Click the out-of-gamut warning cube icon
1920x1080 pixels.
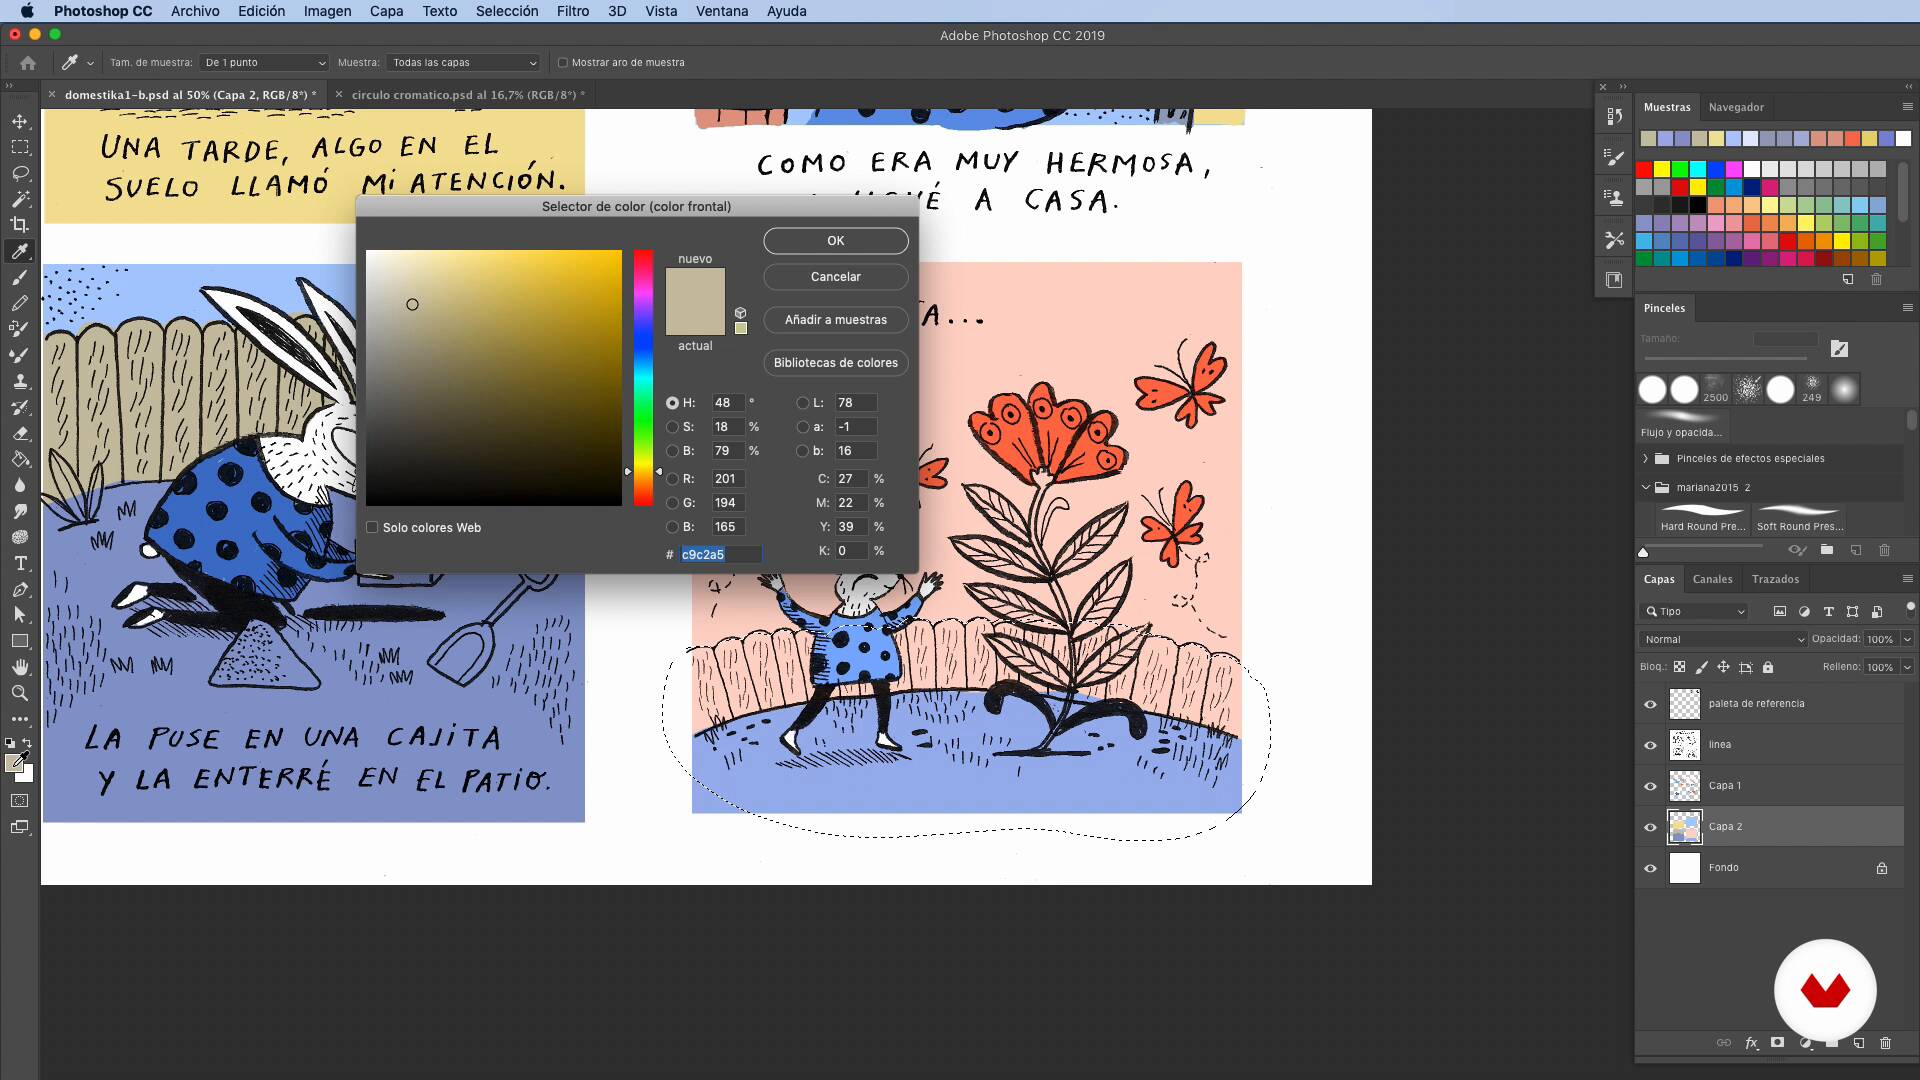coord(740,312)
